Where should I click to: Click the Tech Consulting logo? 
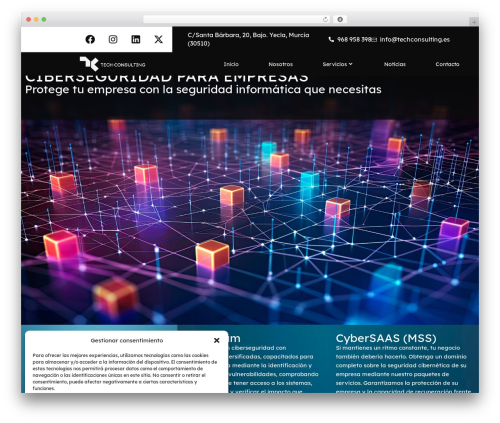pyautogui.click(x=112, y=64)
